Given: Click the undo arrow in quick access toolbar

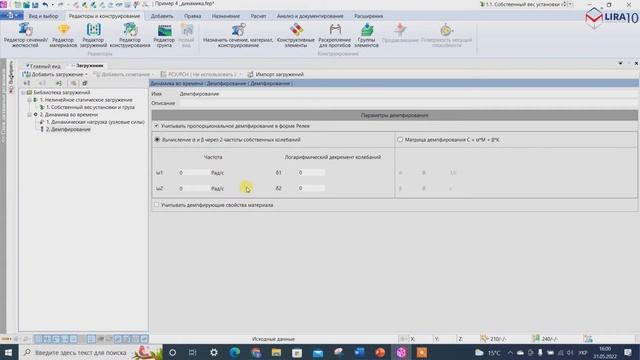Looking at the screenshot, I should point(45,4).
